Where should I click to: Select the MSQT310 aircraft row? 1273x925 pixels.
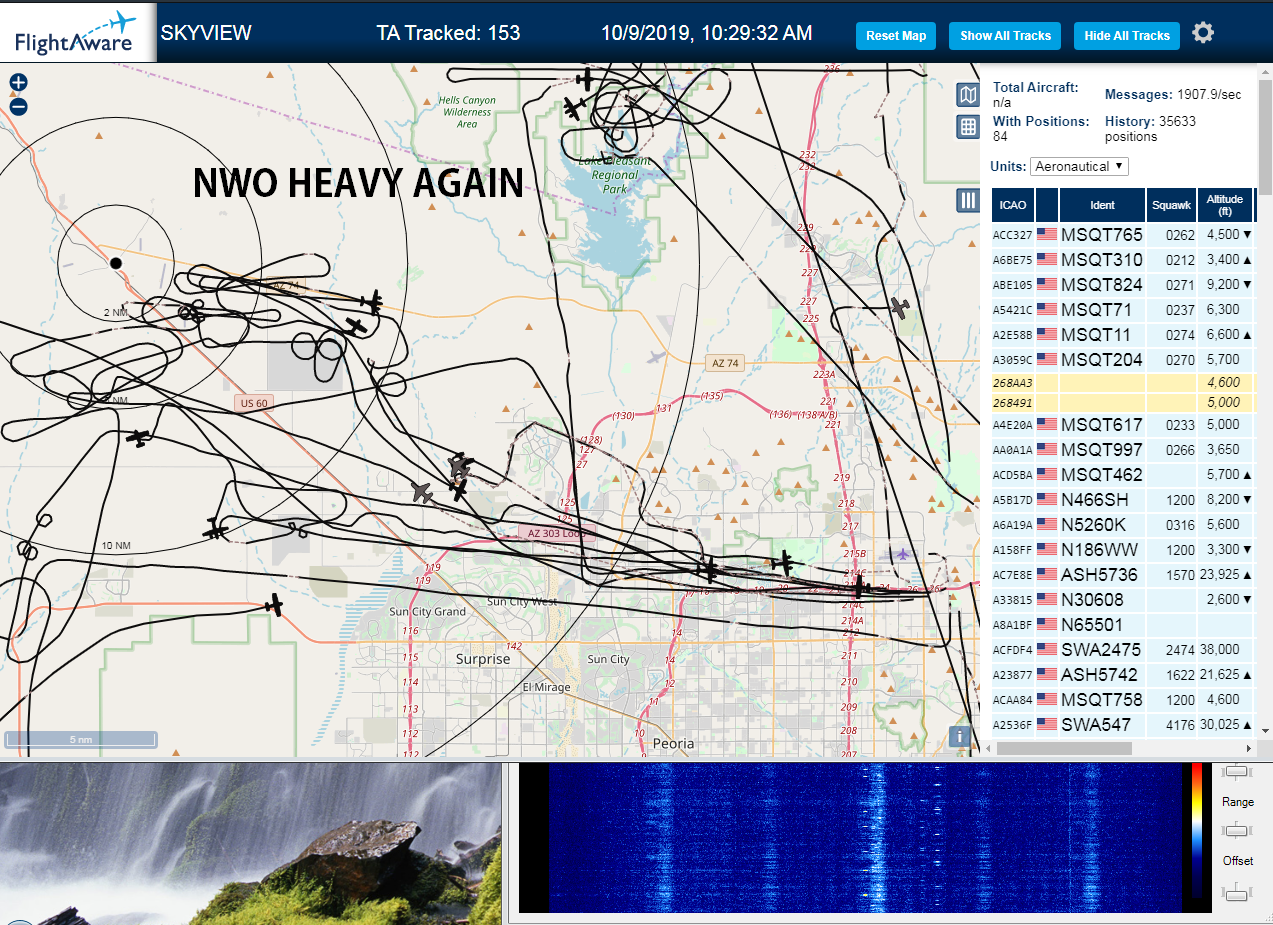[x=1123, y=260]
